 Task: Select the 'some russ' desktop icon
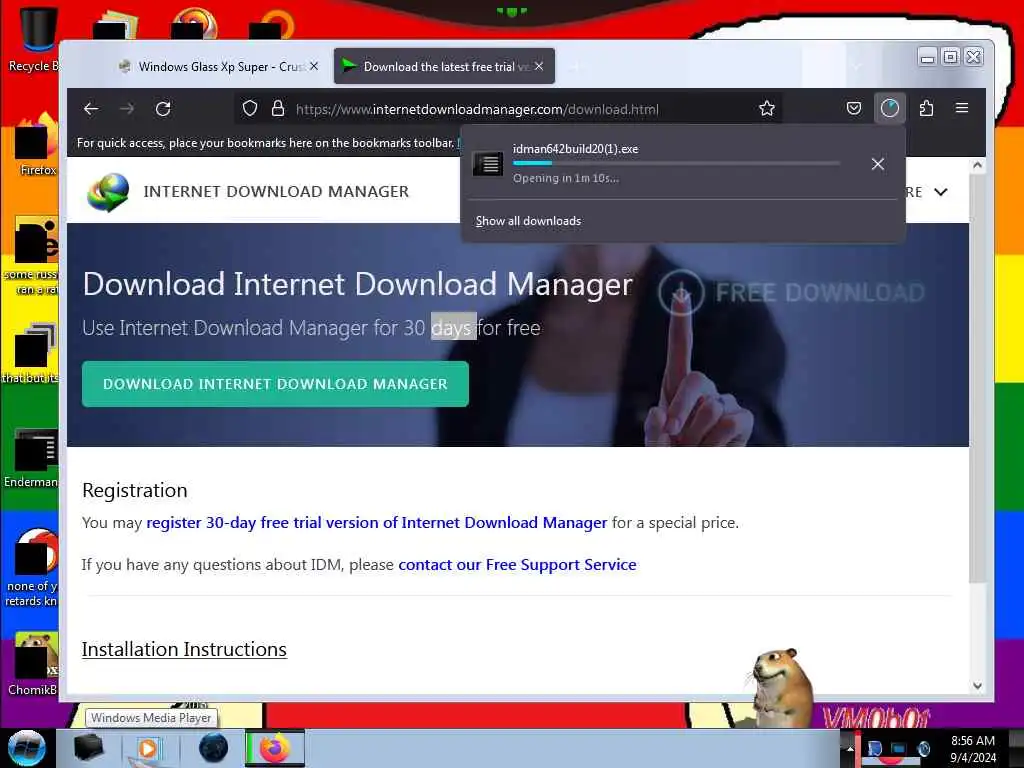(33, 256)
